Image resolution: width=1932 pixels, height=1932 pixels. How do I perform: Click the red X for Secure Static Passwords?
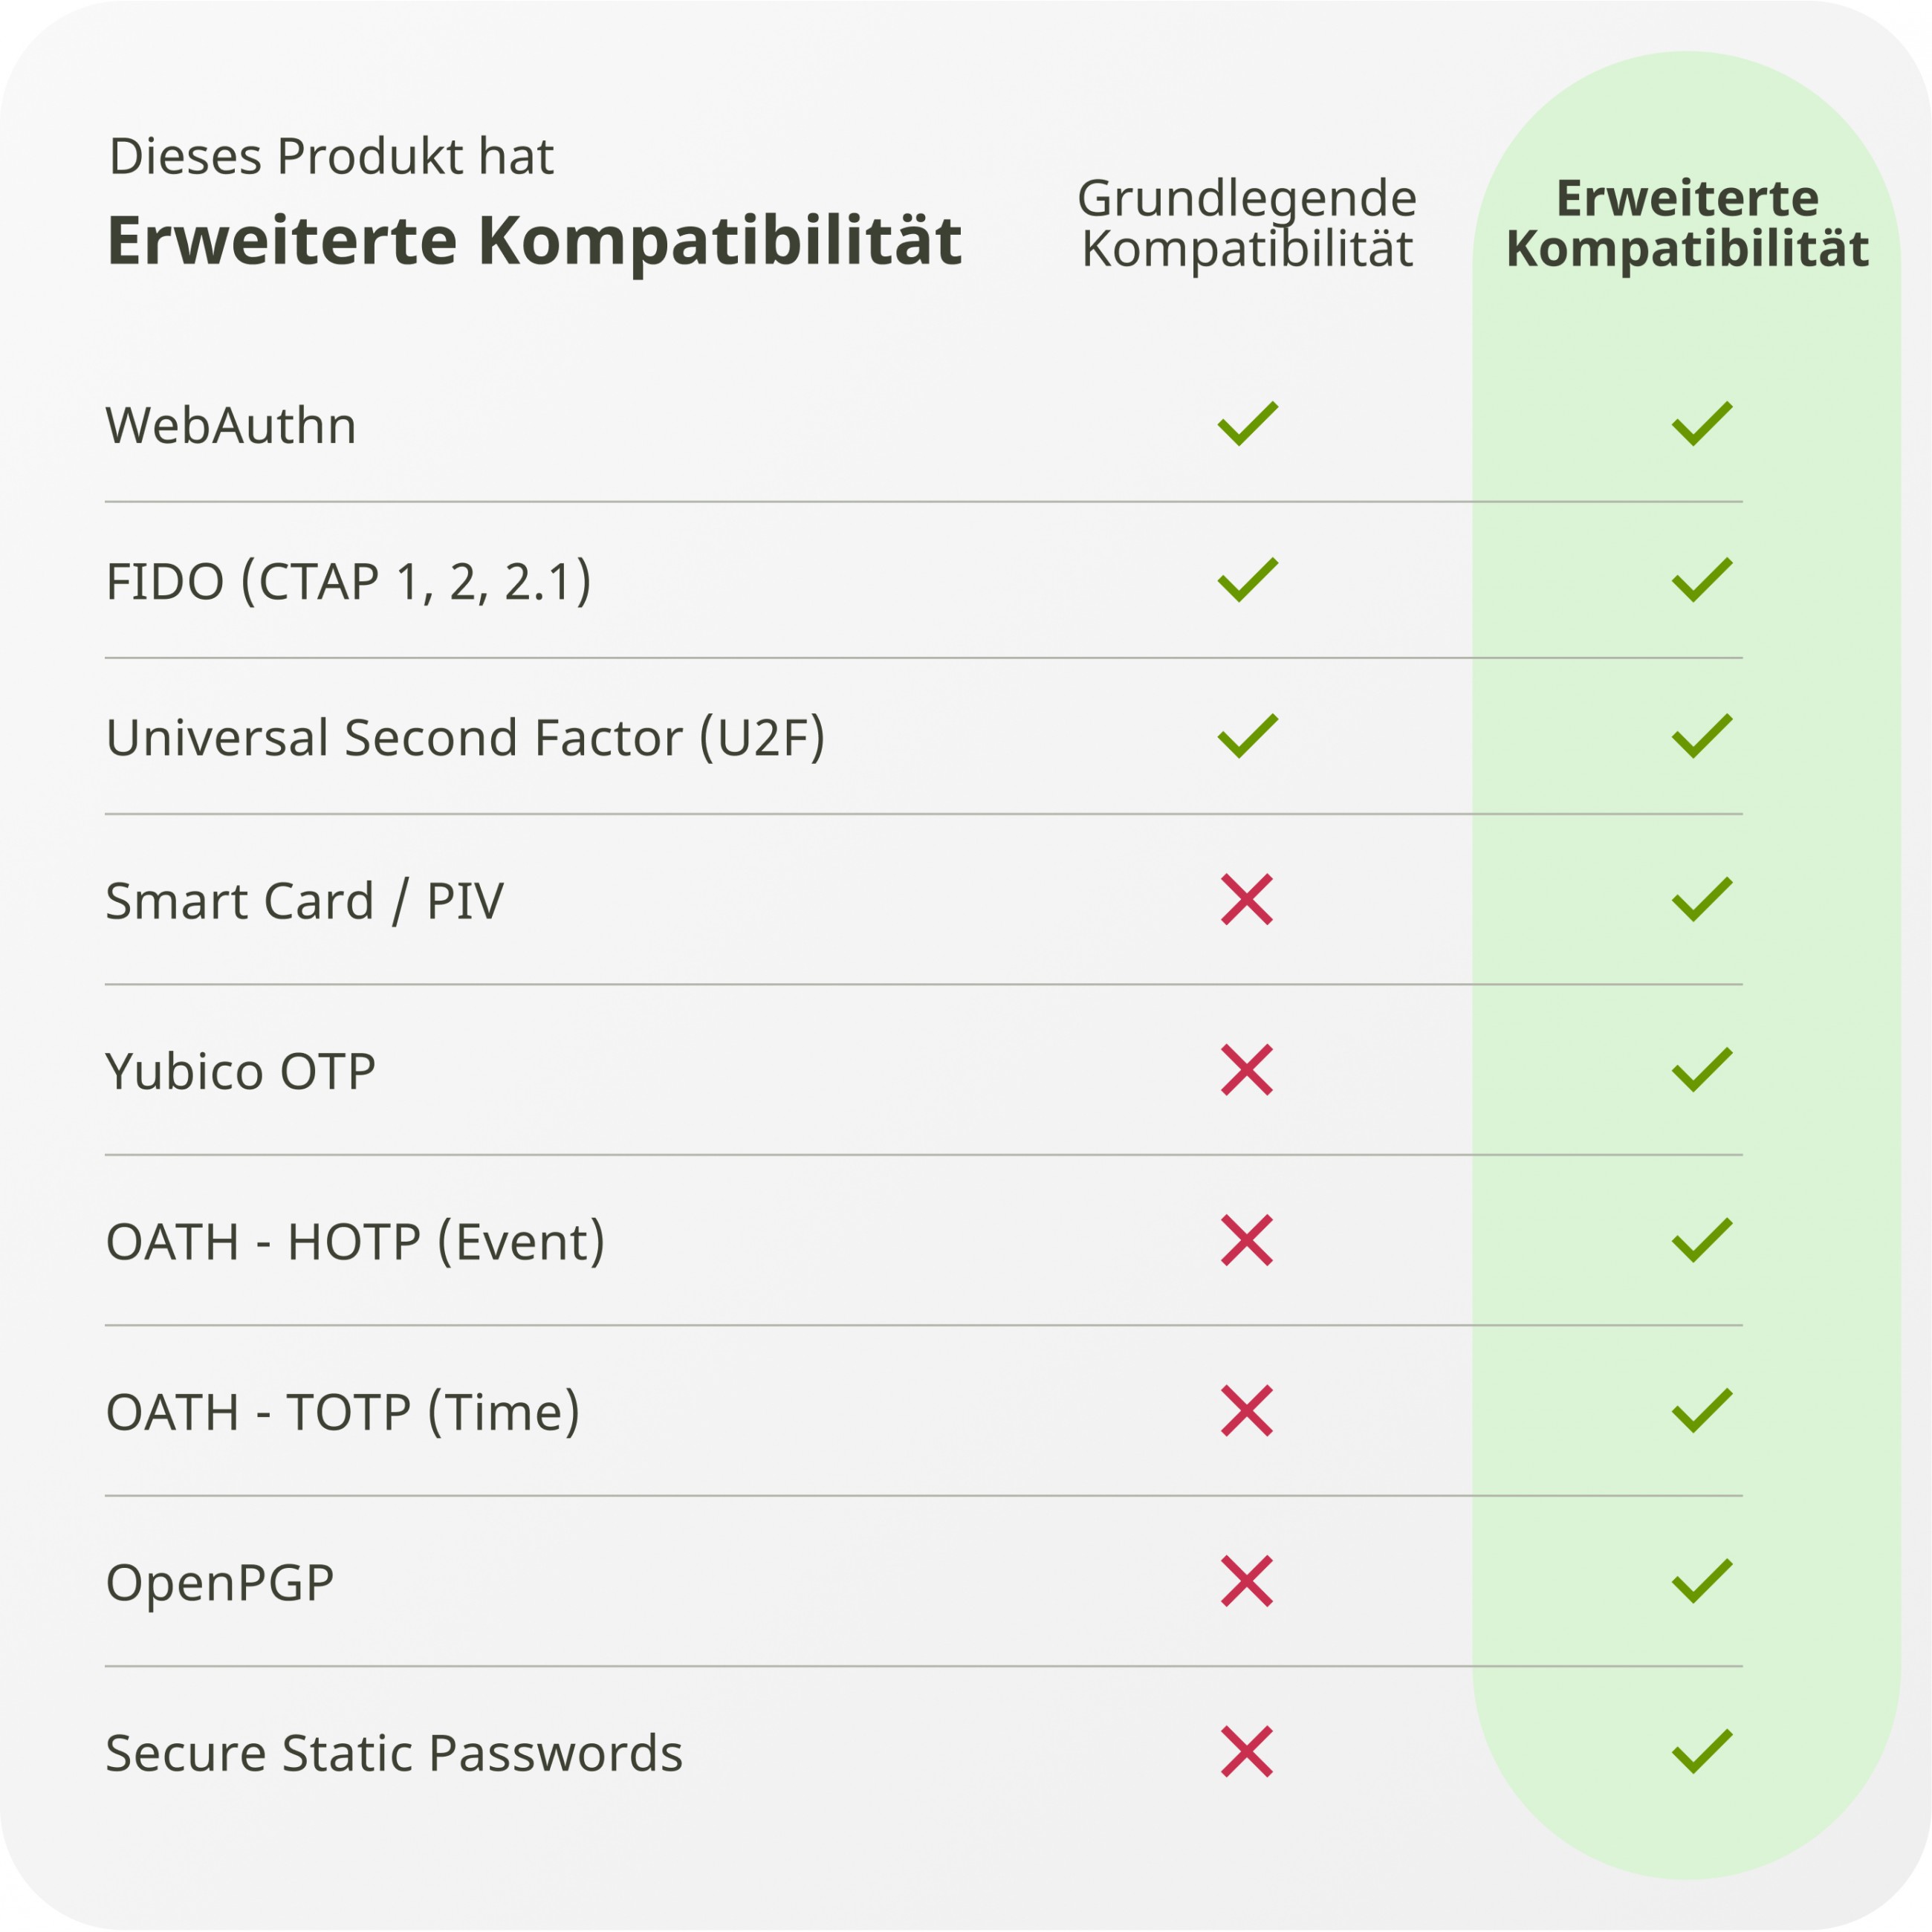1247,1751
